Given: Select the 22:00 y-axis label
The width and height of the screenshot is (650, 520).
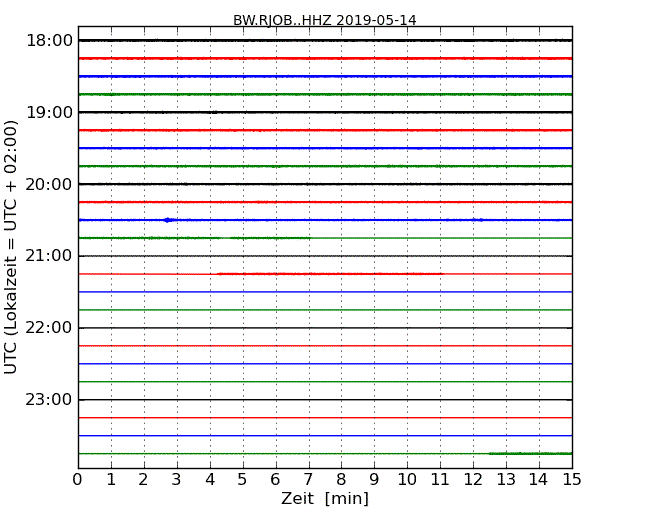Looking at the screenshot, I should tap(49, 328).
